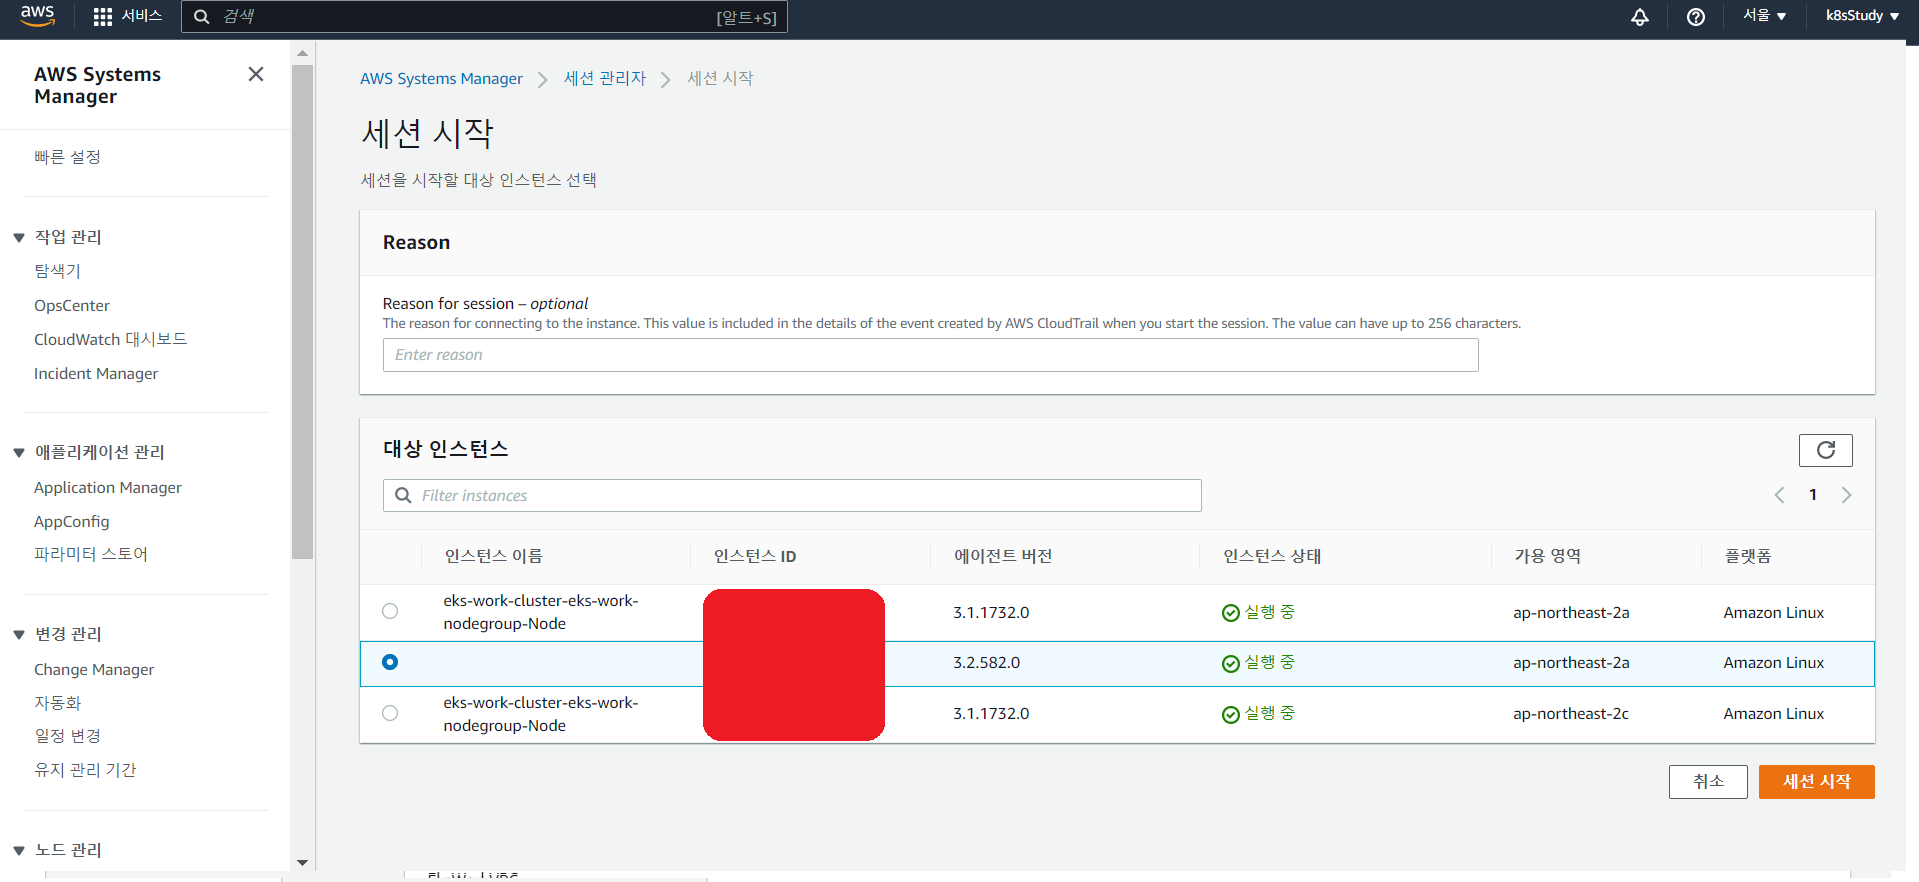Click the magnifier icon in Filter instances
The image size is (1919, 882).
coord(403,495)
